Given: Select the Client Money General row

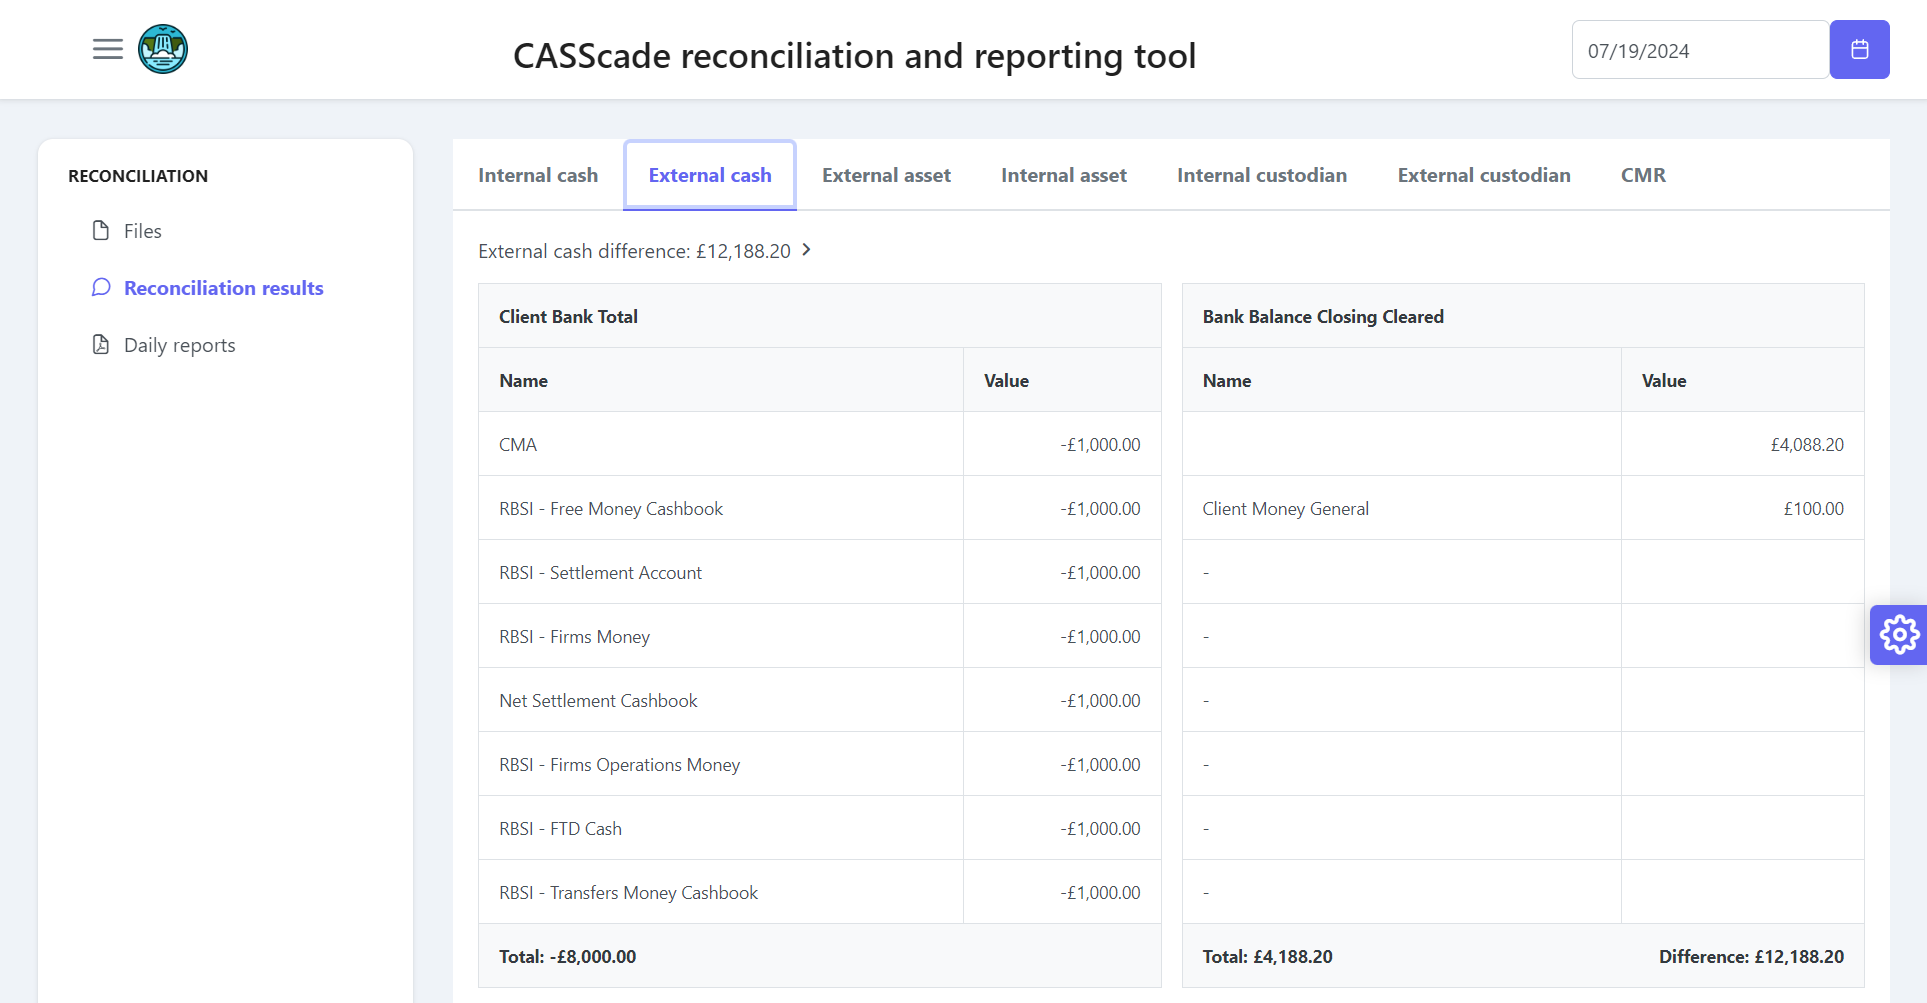Looking at the screenshot, I should tap(1285, 509).
